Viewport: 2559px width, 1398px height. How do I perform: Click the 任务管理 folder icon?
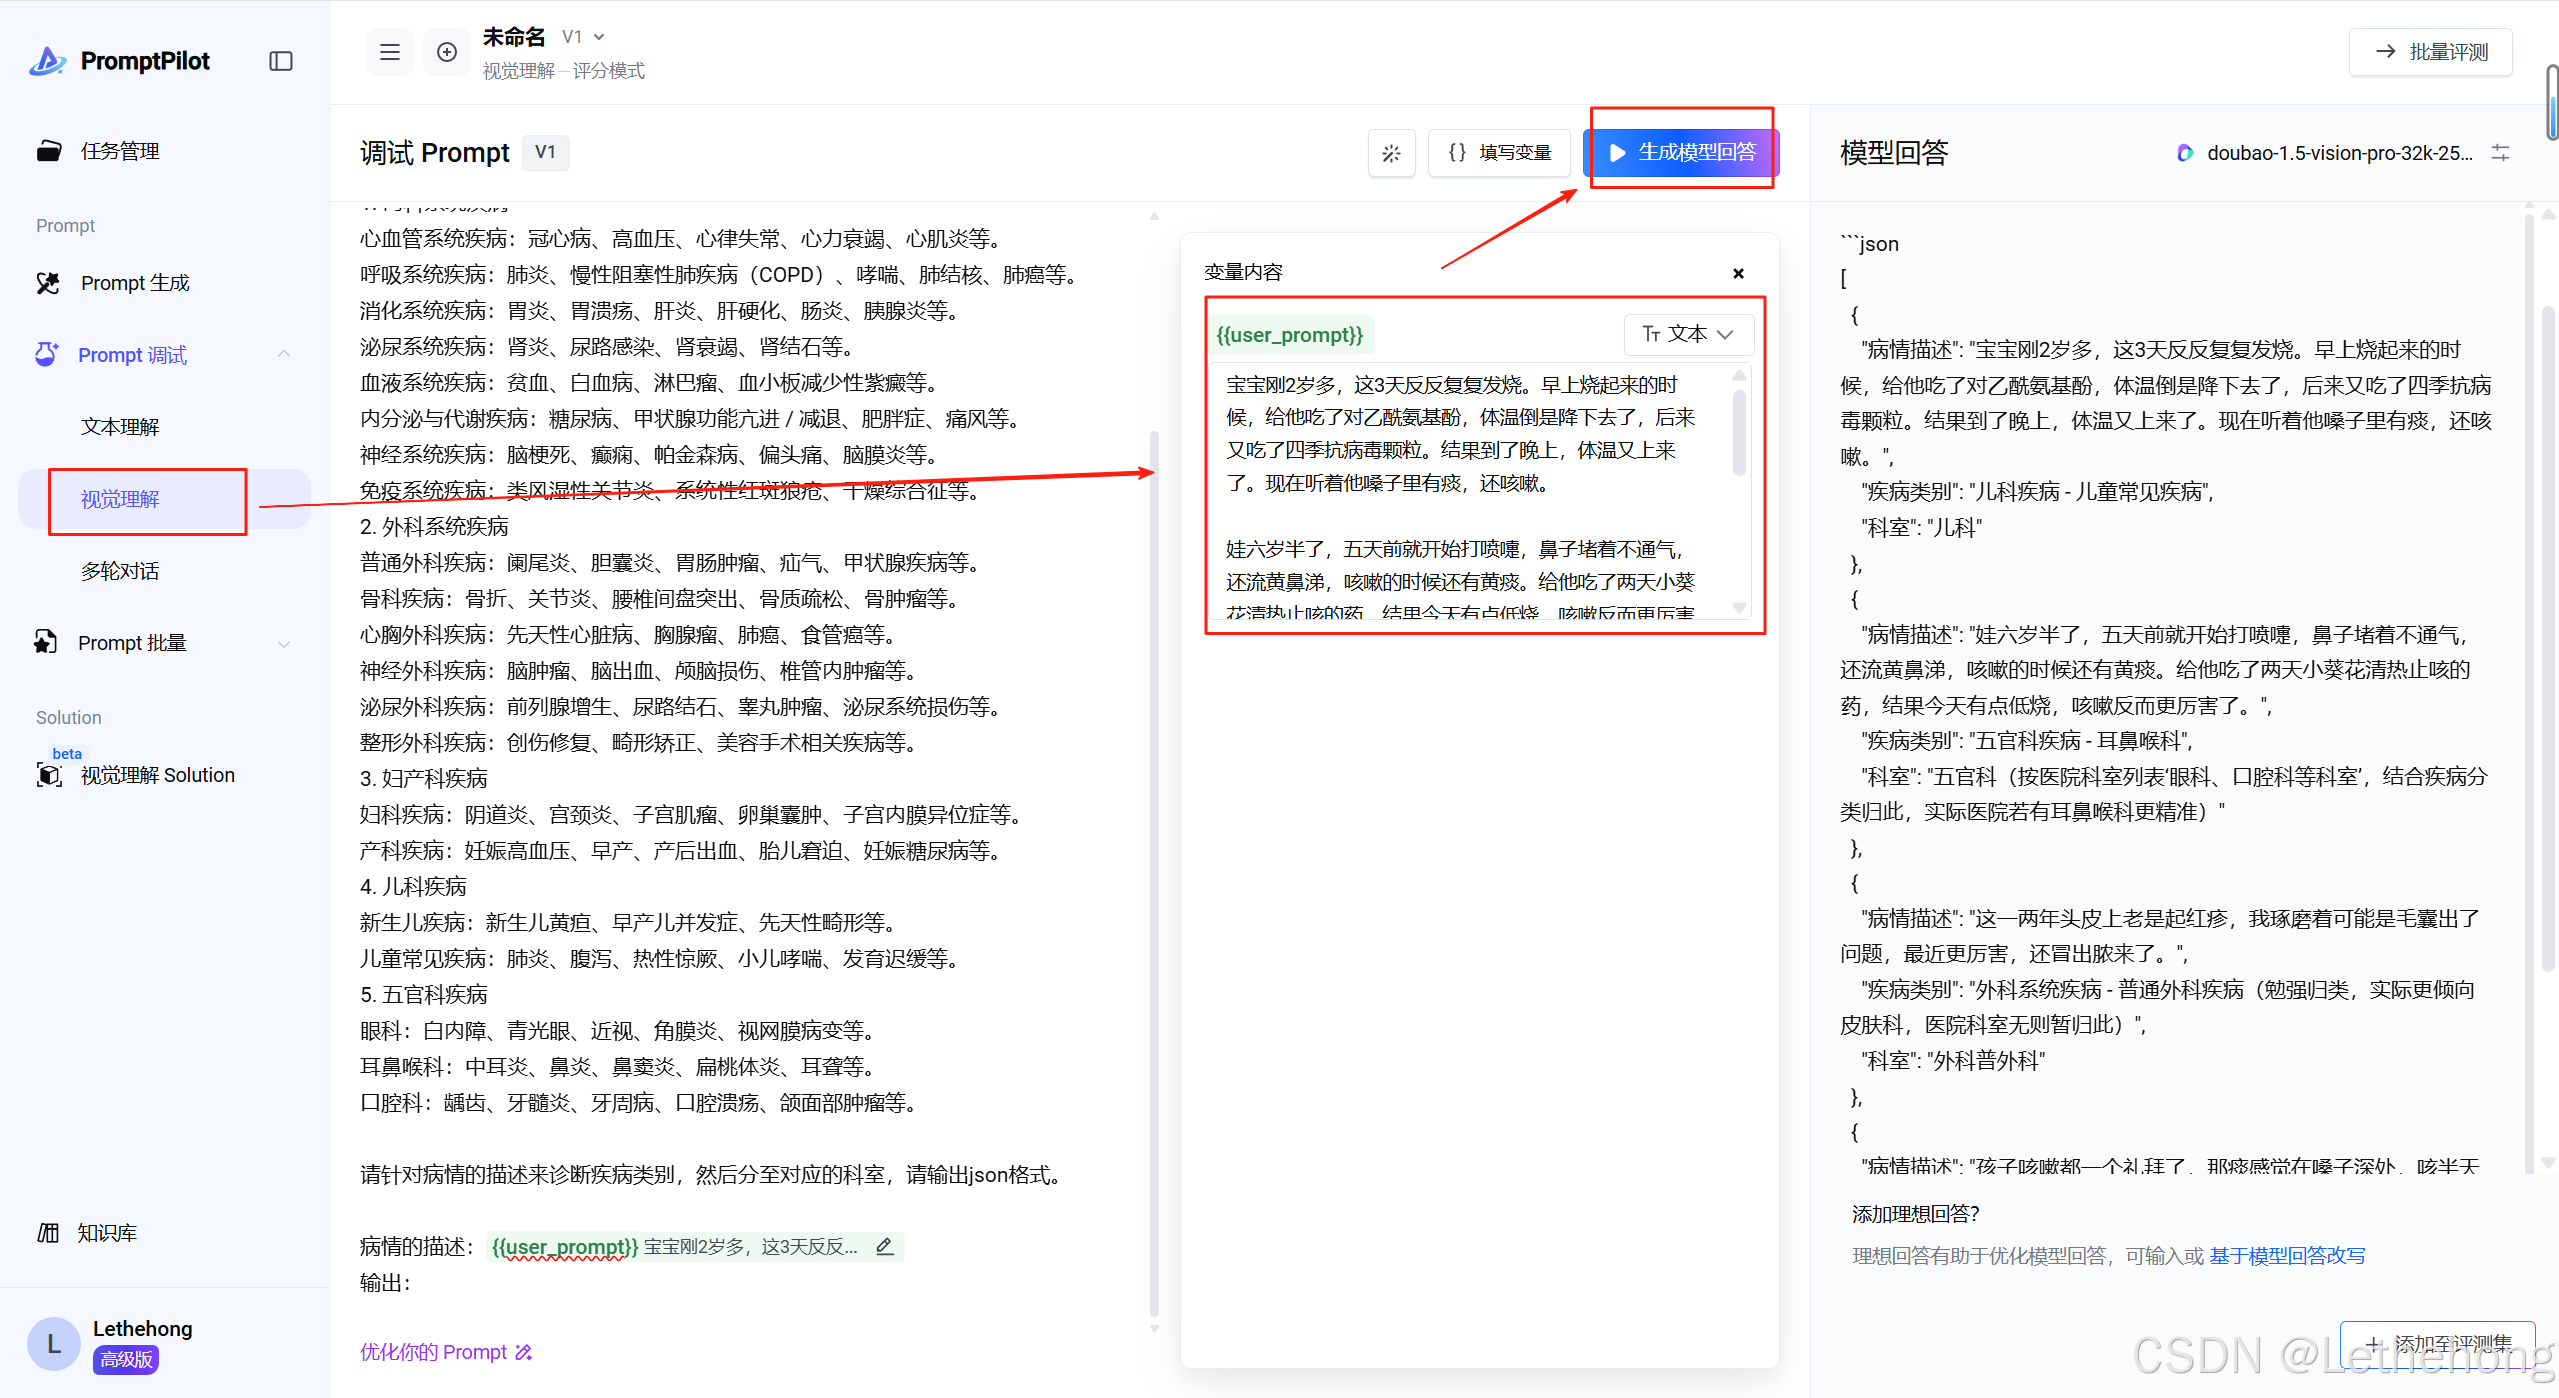[49, 151]
